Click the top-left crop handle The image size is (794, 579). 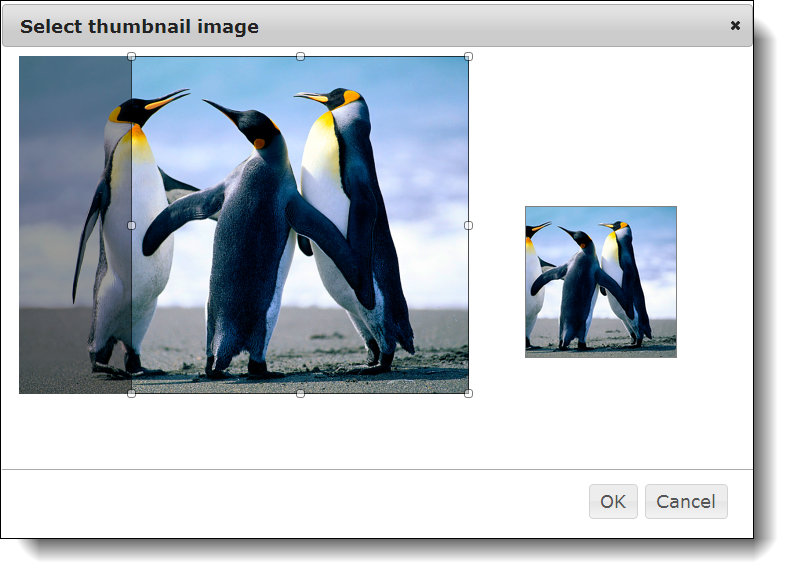(x=131, y=56)
